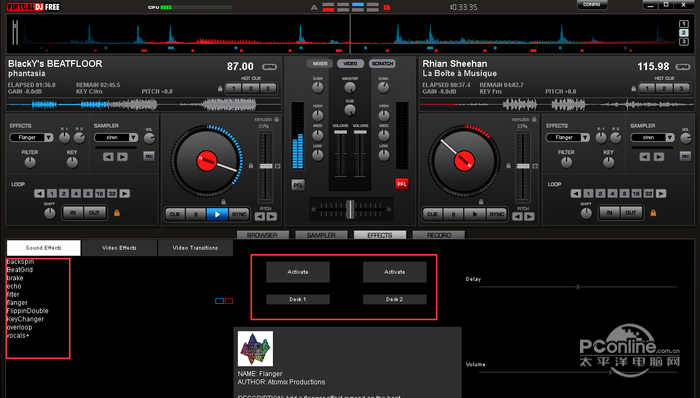Screen dimensions: 700x398
Task: Toggle right deck loop lock icon
Action: pyautogui.click(x=653, y=213)
